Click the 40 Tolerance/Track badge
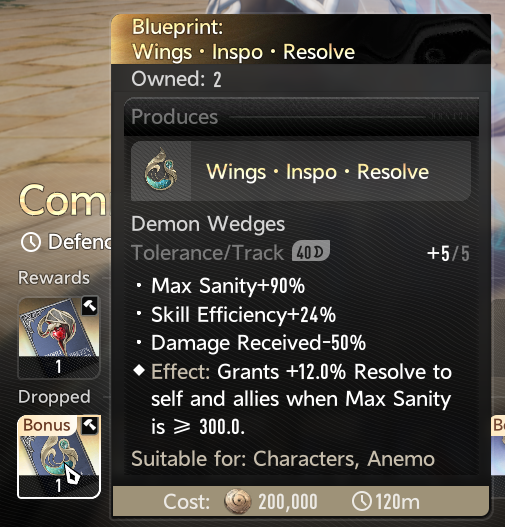Viewport: 505px width, 527px height. (310, 251)
